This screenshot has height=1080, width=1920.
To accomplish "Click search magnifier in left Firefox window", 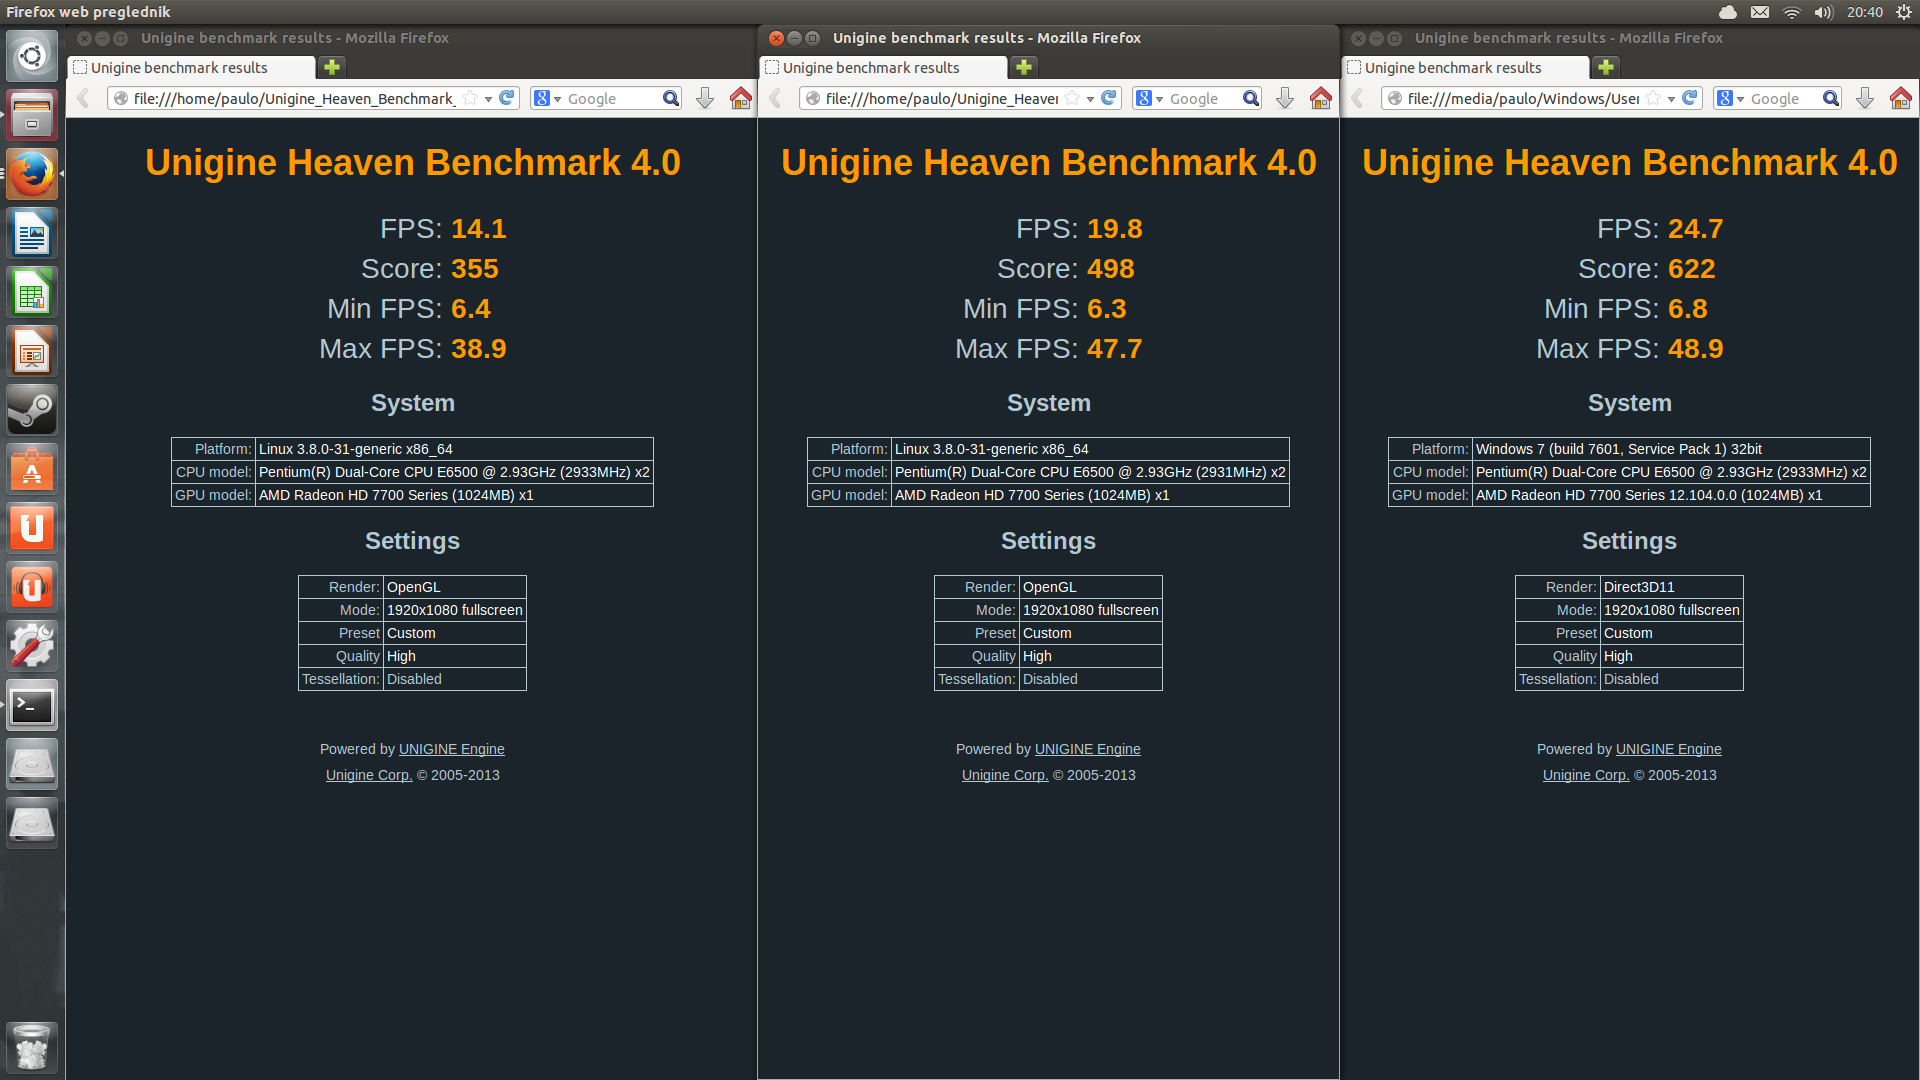I will click(671, 98).
